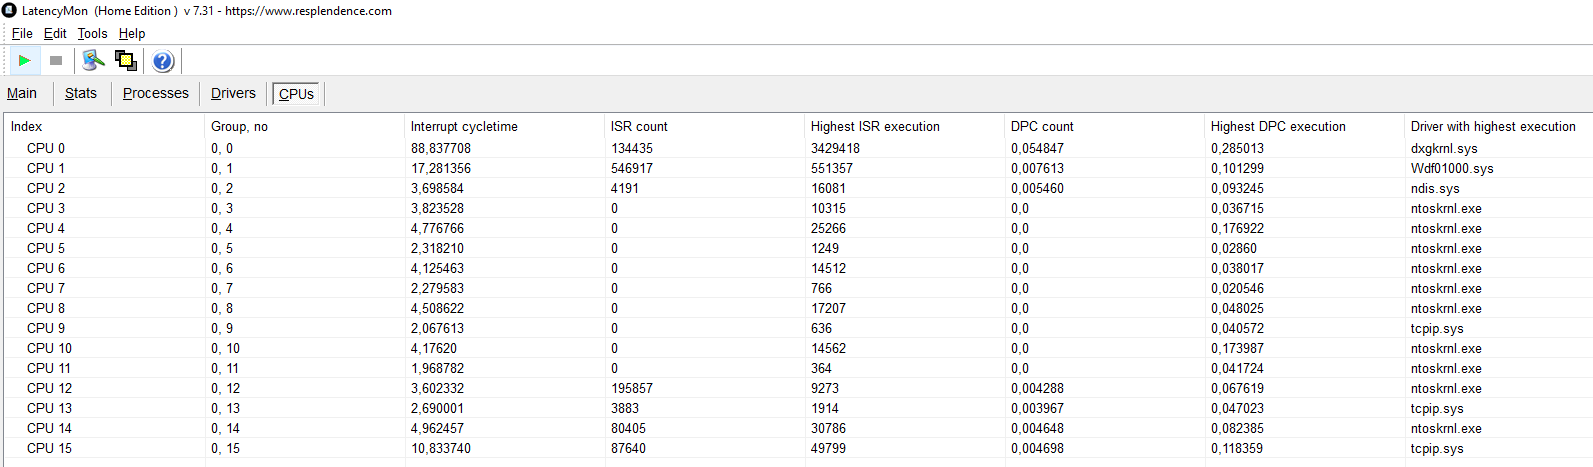
Task: Select the CPU 0 row
Action: click(x=46, y=148)
